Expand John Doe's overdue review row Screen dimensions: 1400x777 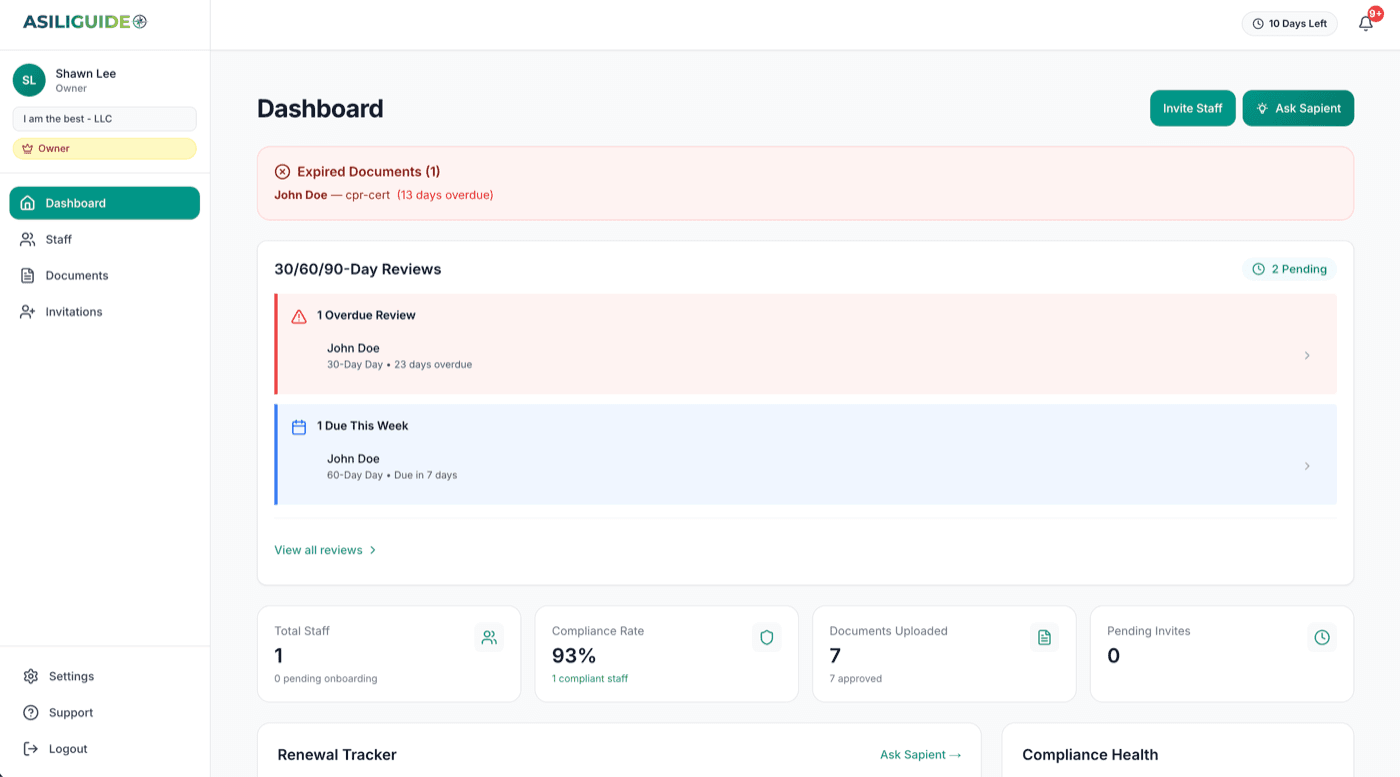(1307, 355)
